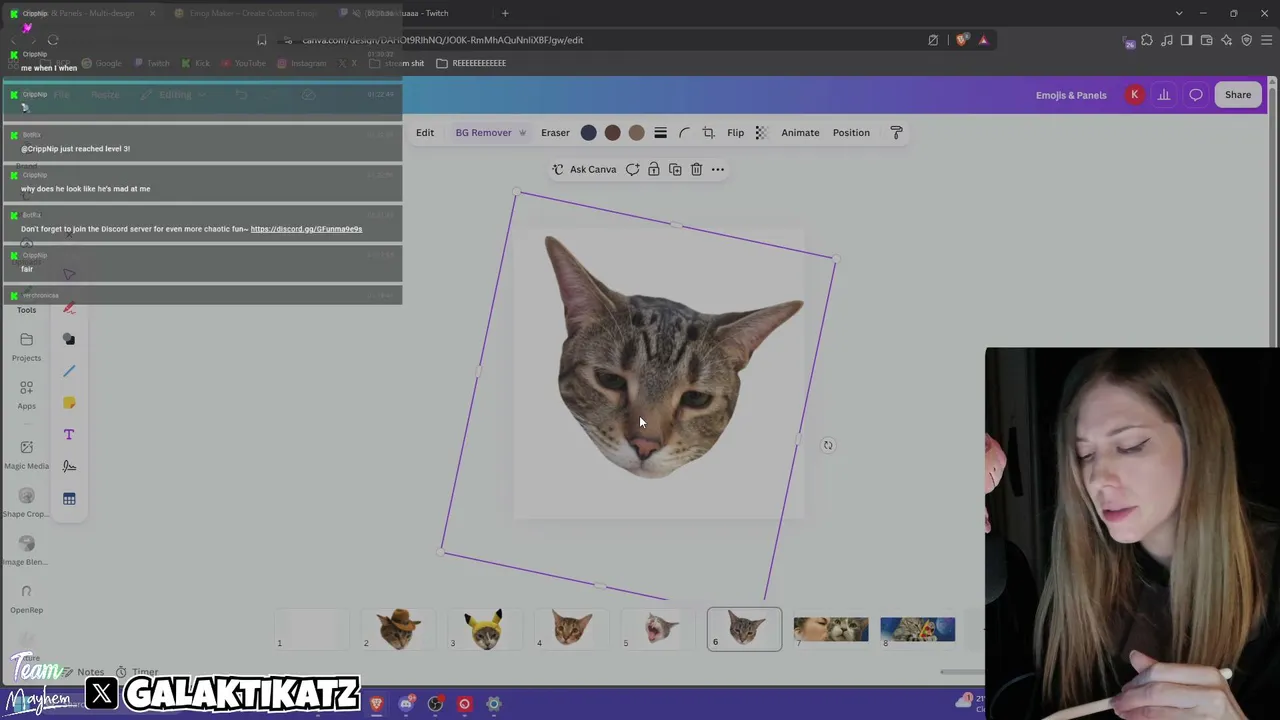Open the Animate panel
Image resolution: width=1280 pixels, height=720 pixels.
point(800,132)
